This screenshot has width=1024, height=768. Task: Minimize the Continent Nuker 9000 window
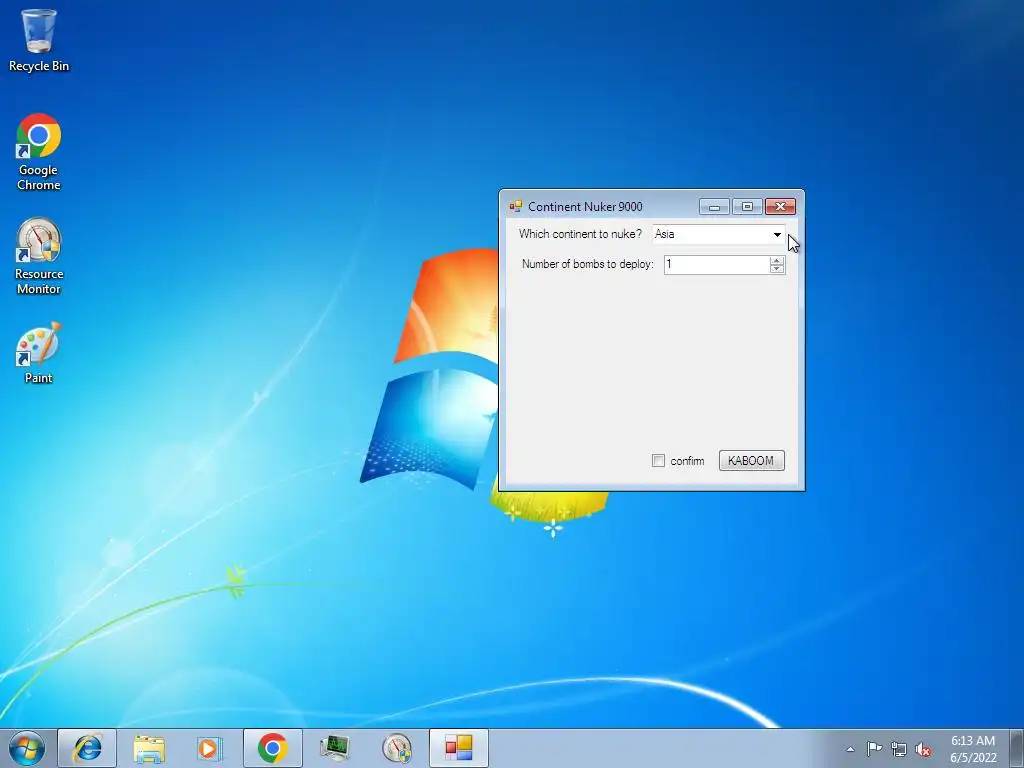714,207
